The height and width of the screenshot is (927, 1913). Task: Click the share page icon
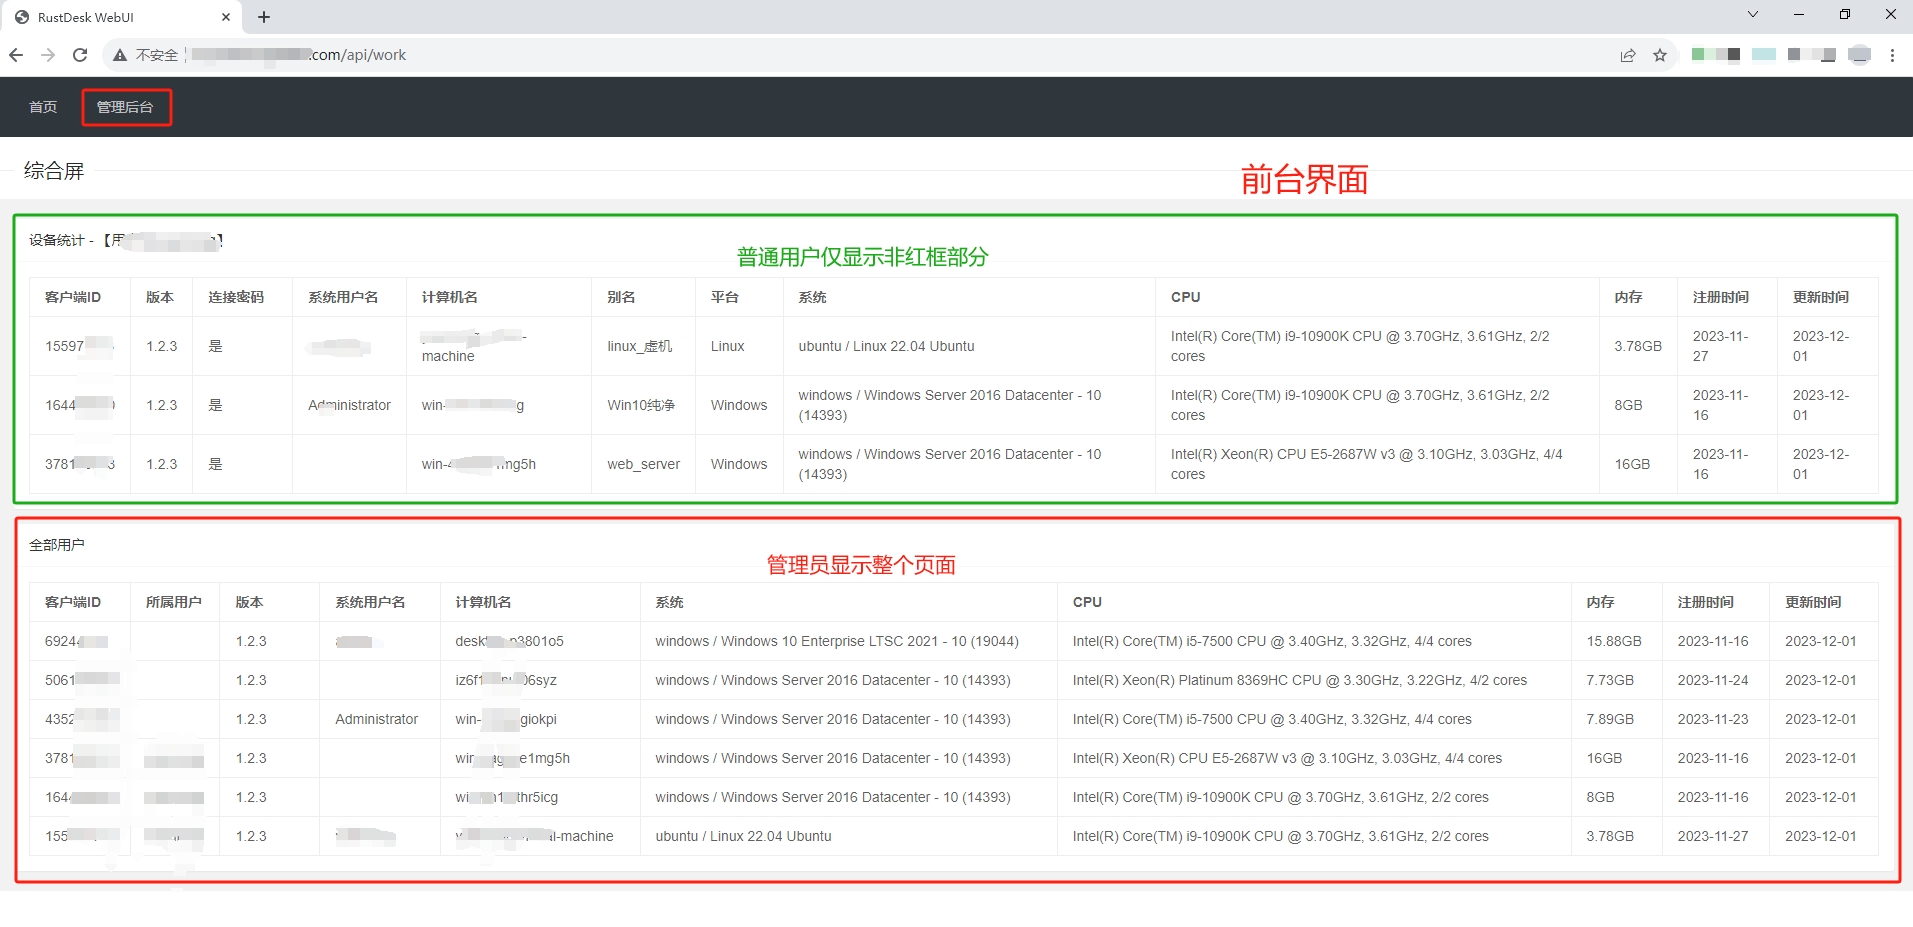pos(1630,55)
